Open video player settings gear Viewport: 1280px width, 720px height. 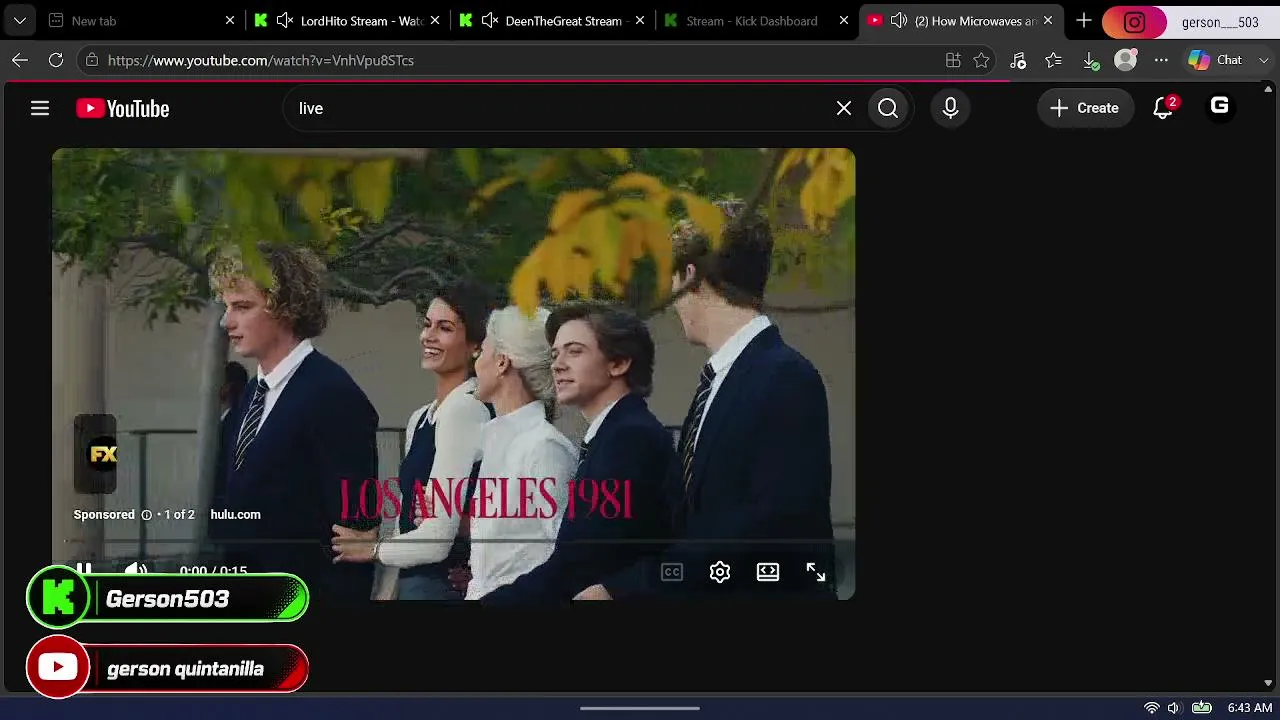720,572
